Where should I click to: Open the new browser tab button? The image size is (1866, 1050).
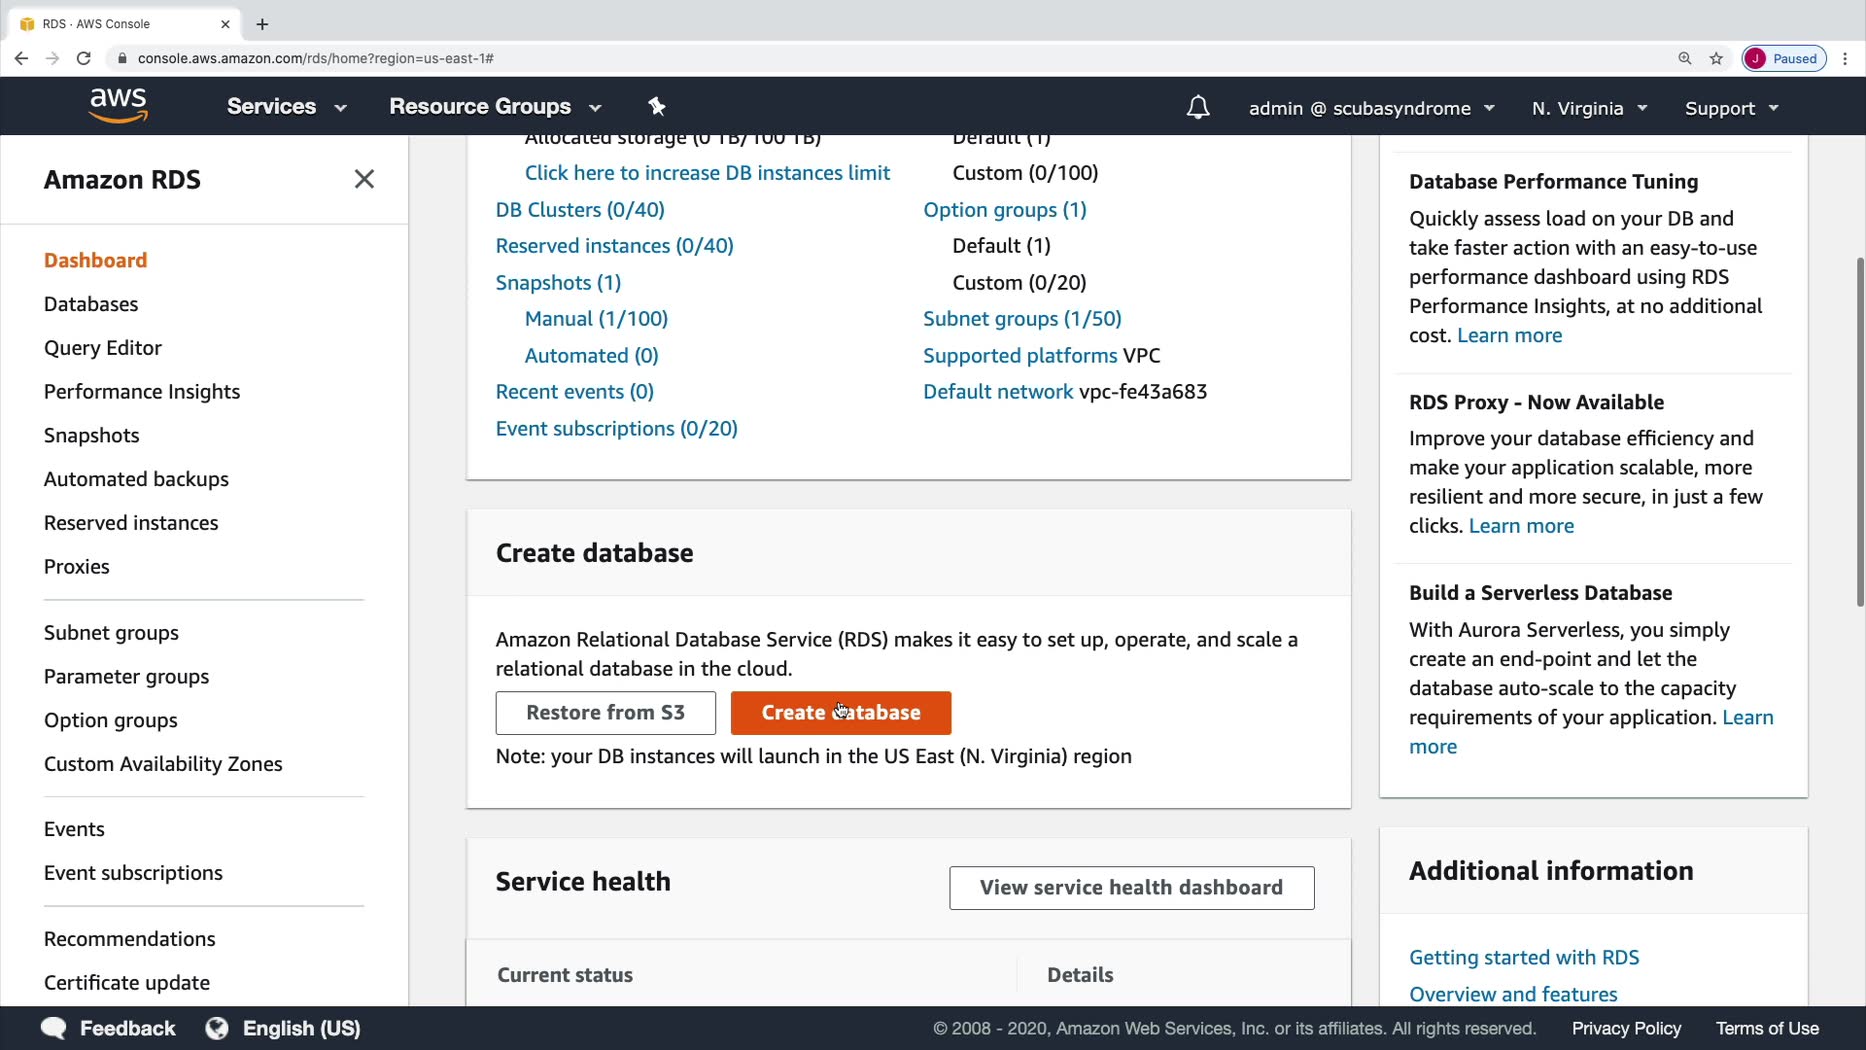[x=262, y=24]
